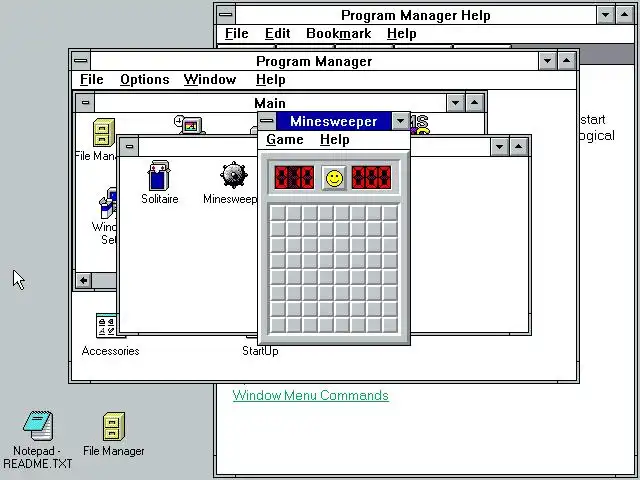Restore the Notepad README.TXT desktop icon

coord(38,426)
